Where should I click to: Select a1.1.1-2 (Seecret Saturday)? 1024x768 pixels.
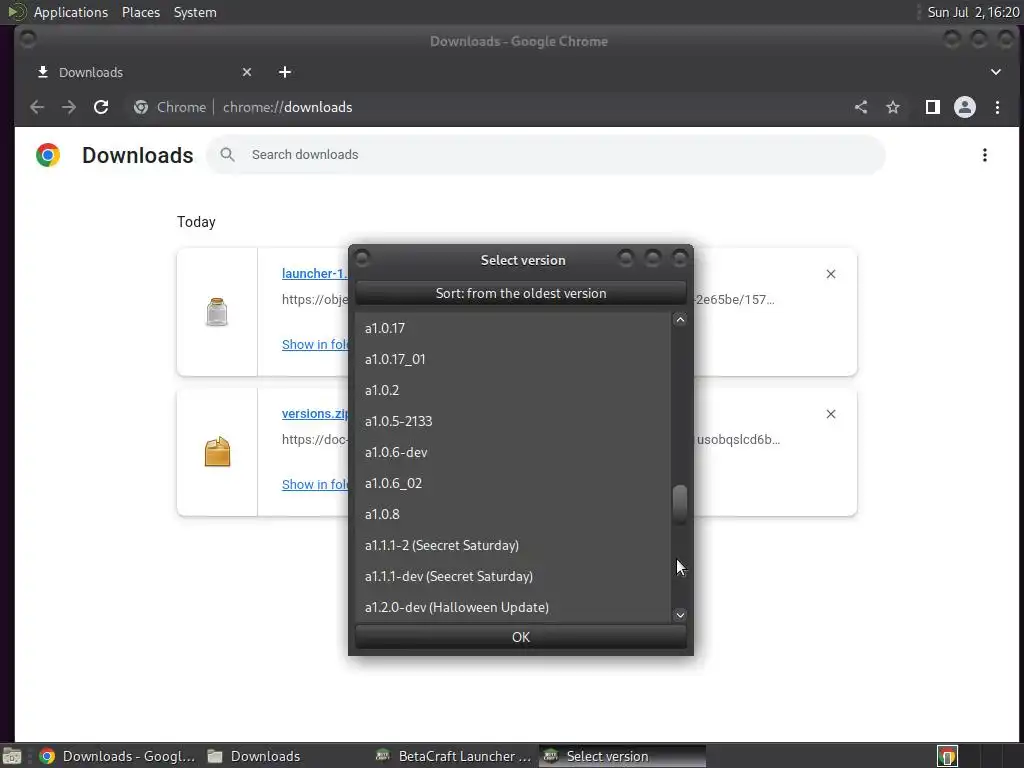513,545
